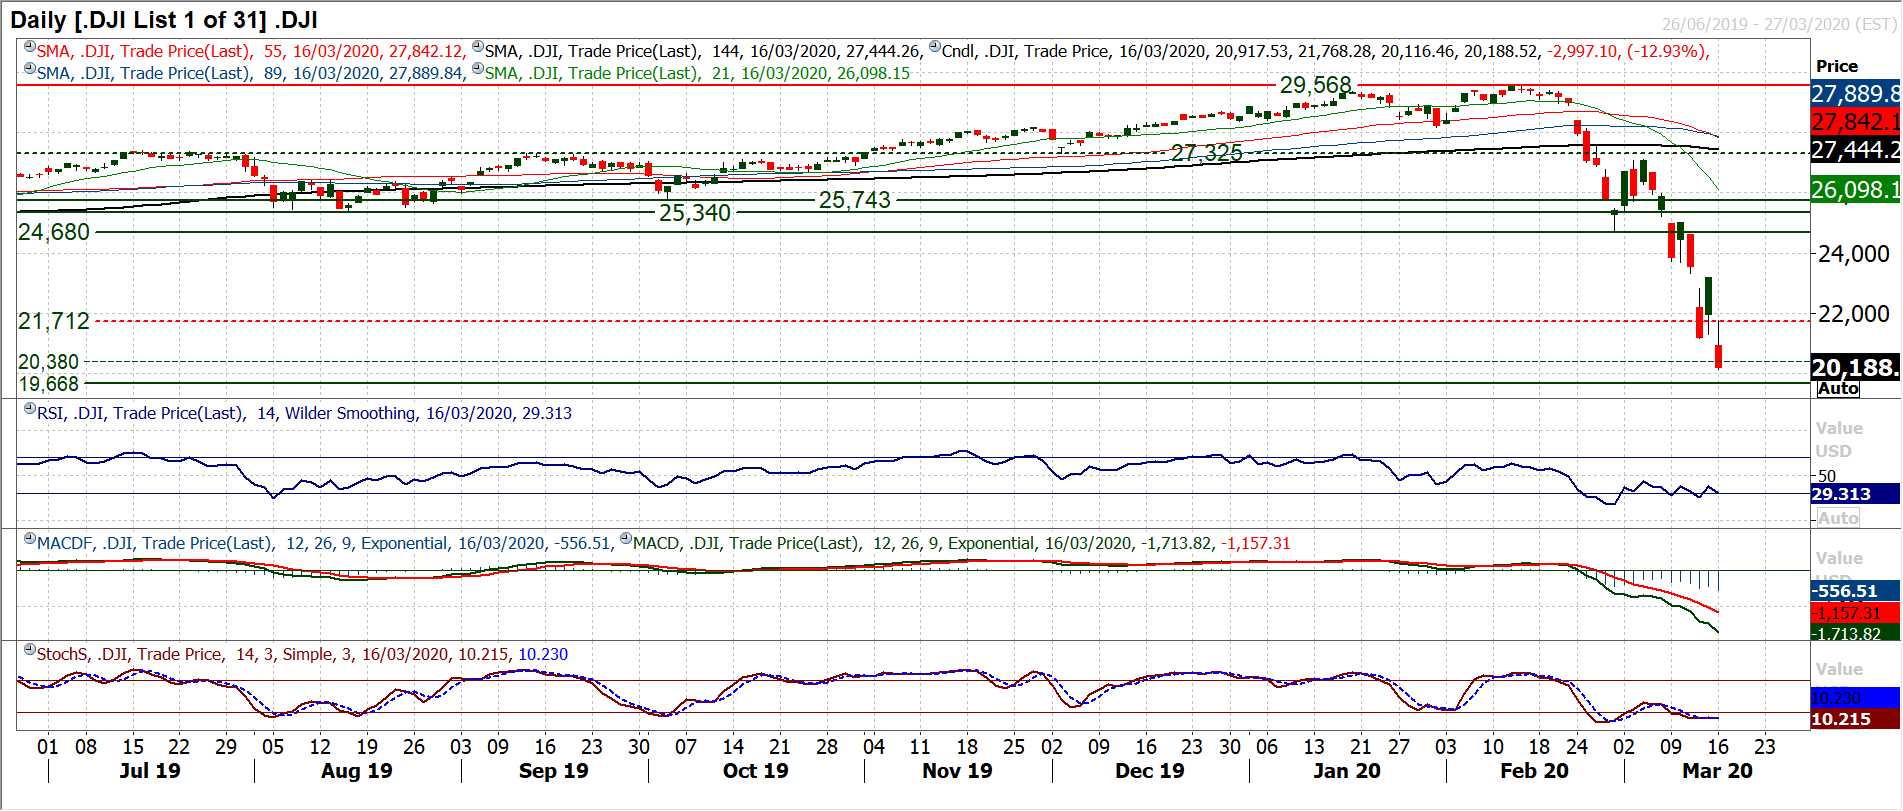This screenshot has width=1903, height=811.
Task: Click the icon beside the SMA 21 label
Action: [478, 69]
